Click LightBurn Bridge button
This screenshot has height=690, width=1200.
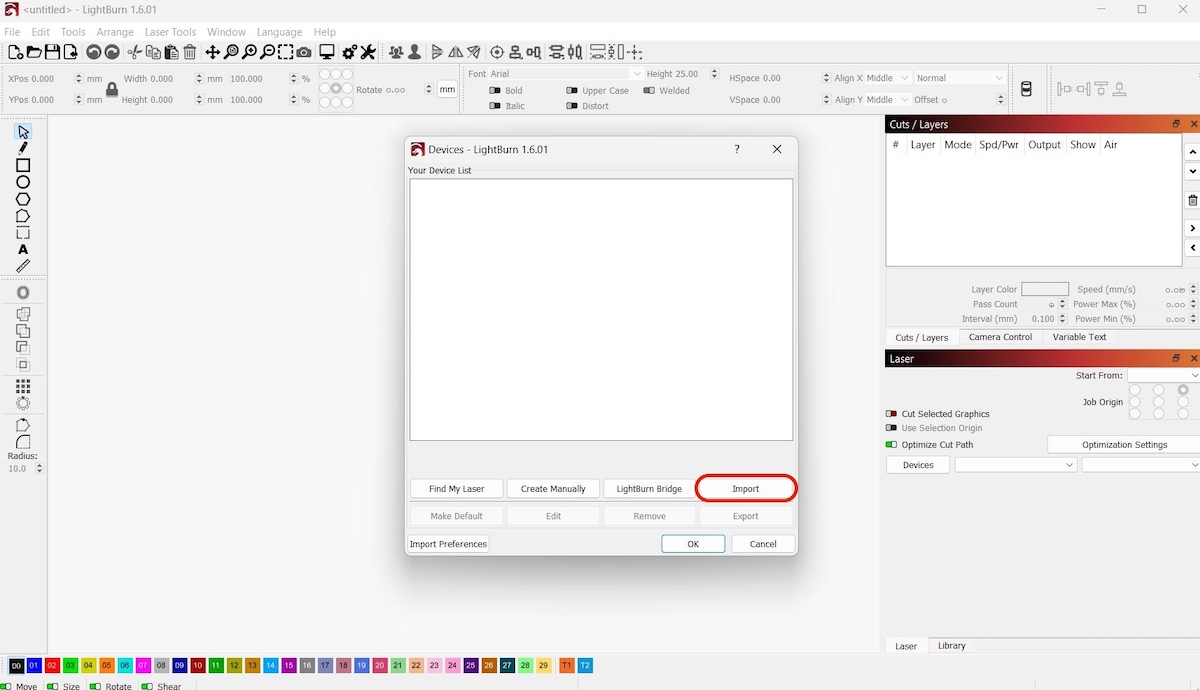tap(649, 489)
